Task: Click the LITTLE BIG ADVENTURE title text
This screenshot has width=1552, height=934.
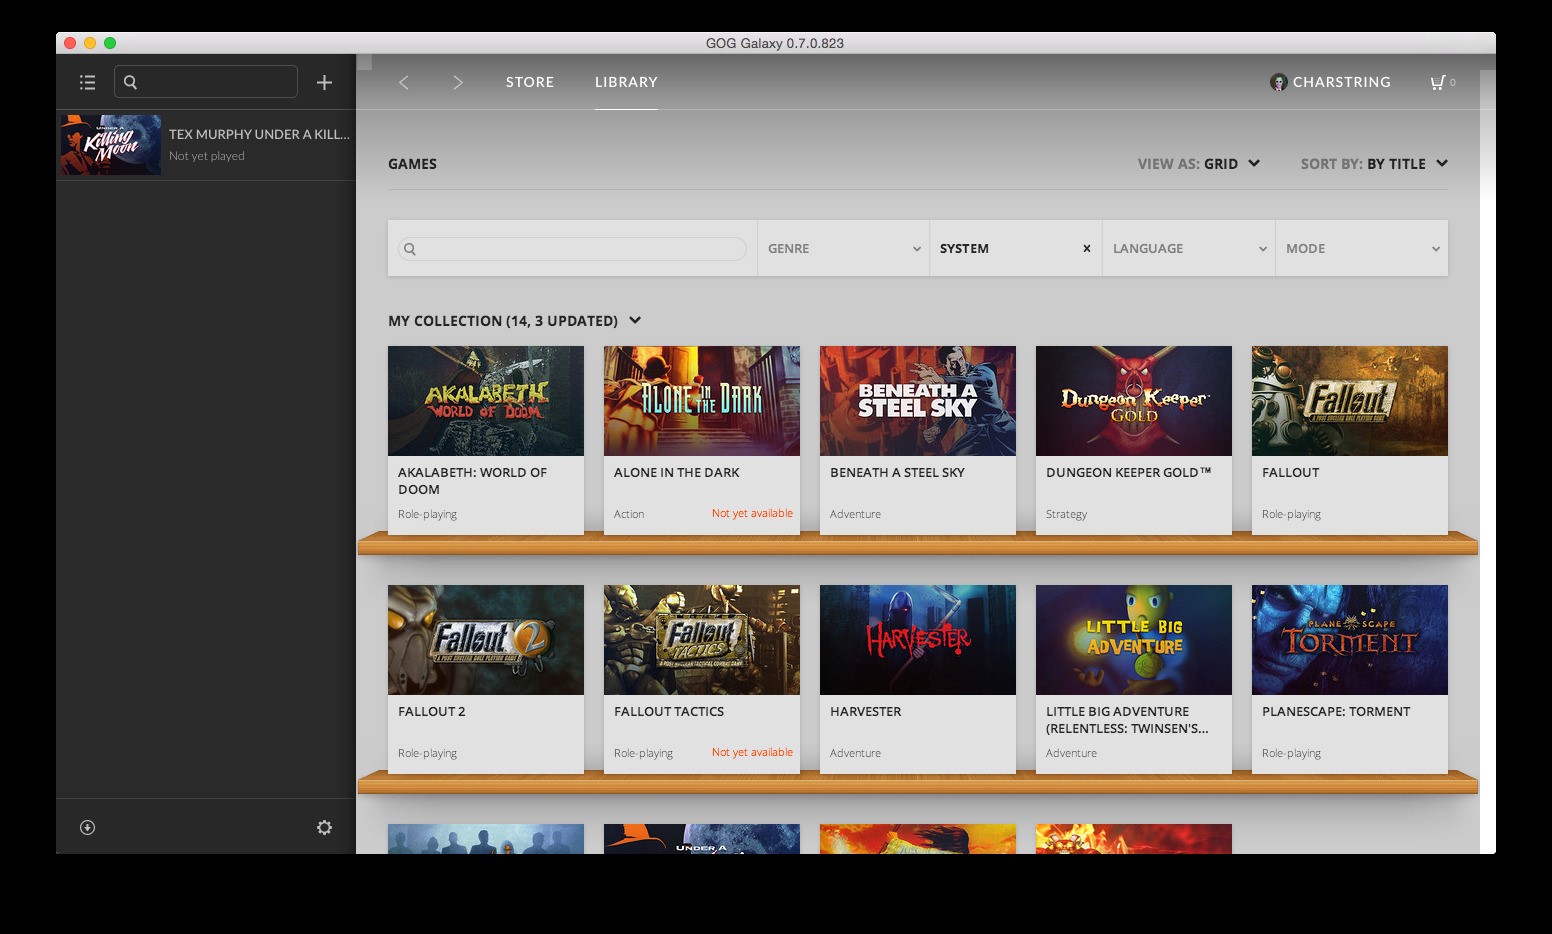Action: (1127, 720)
